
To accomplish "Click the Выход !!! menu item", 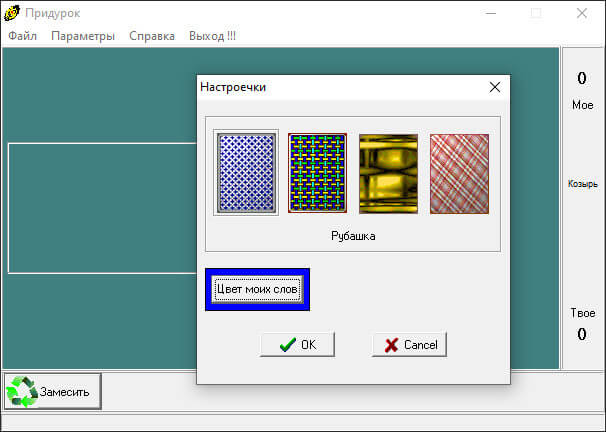I will pyautogui.click(x=212, y=36).
